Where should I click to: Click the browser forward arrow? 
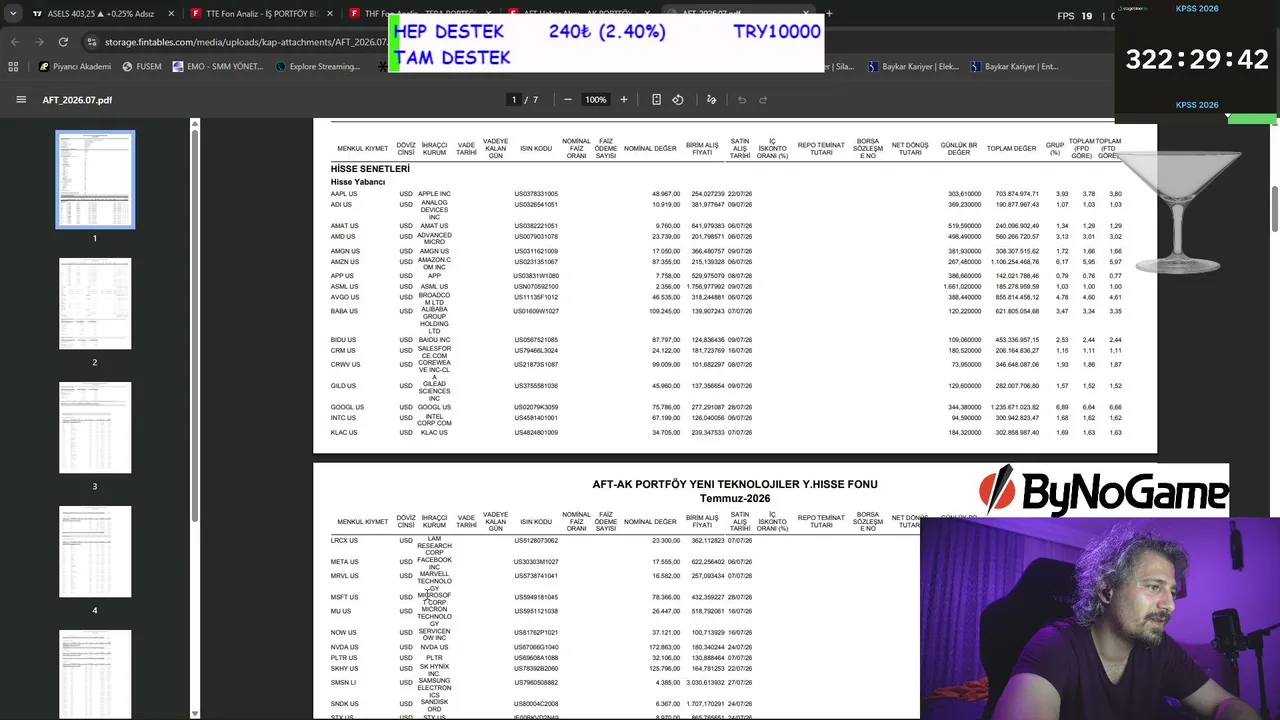(x=39, y=42)
